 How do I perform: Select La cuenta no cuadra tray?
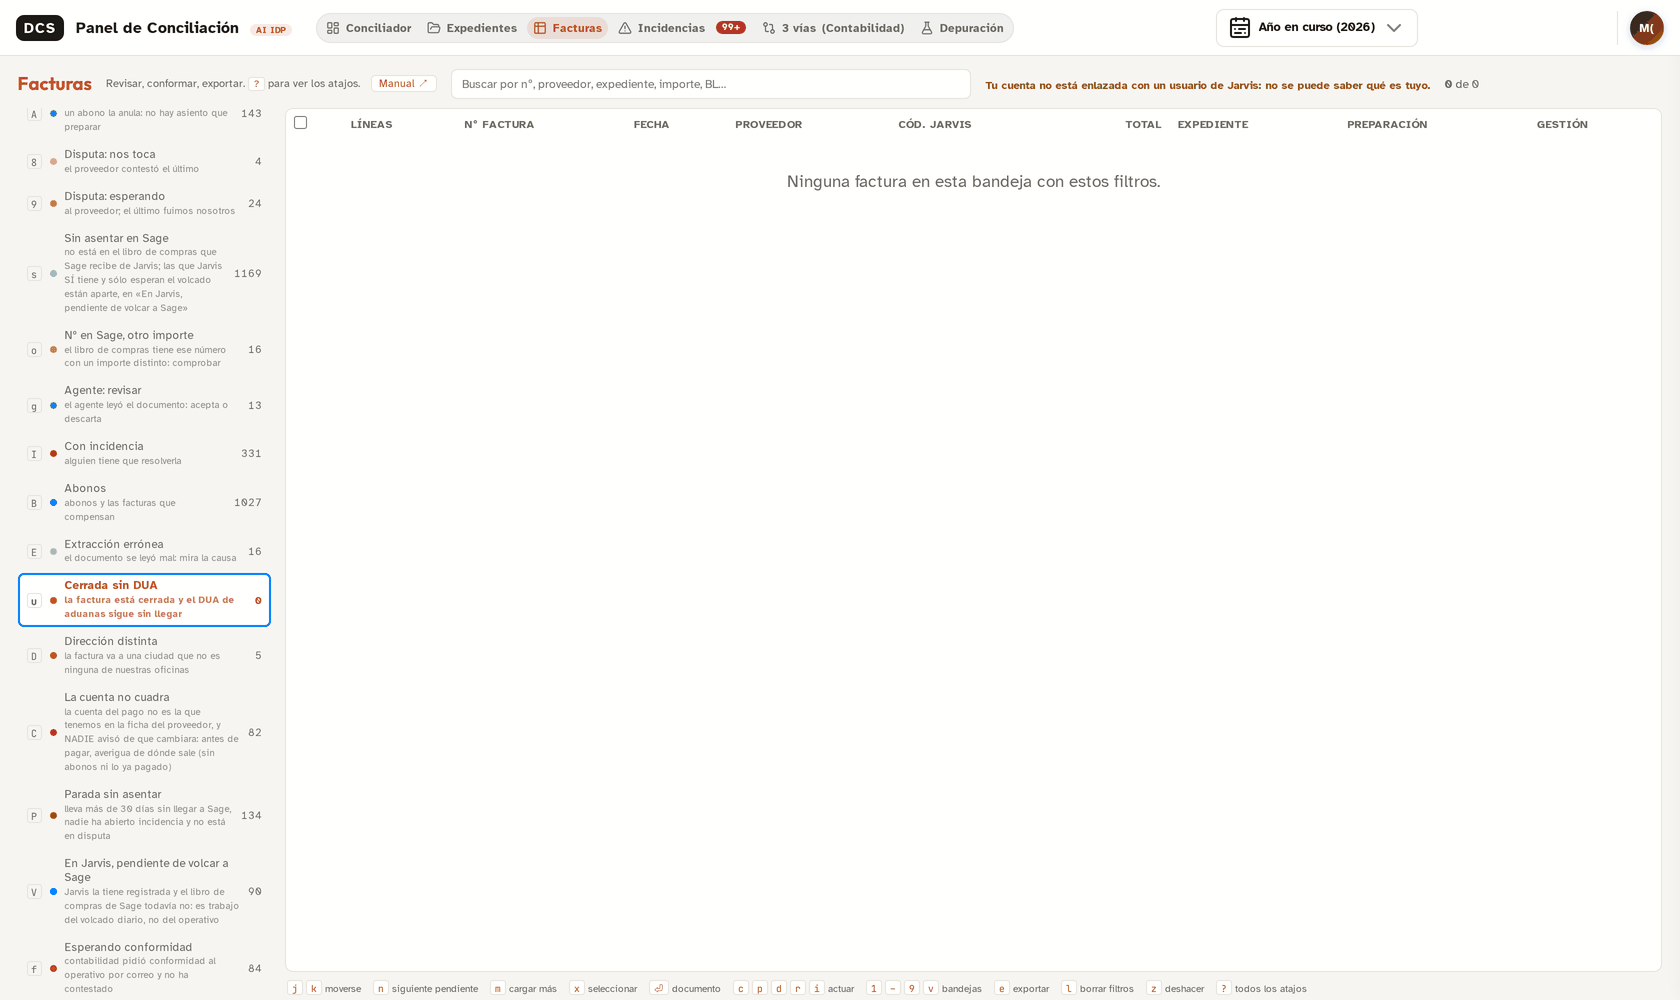(x=144, y=732)
